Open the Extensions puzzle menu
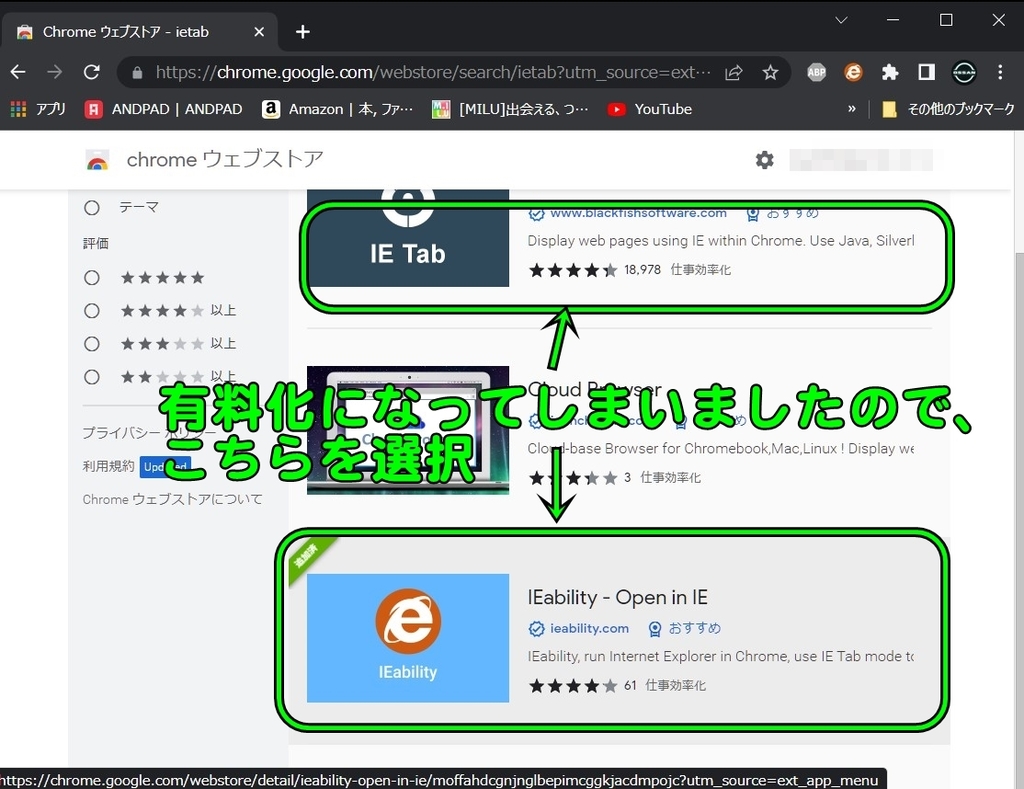This screenshot has width=1024, height=789. (889, 72)
